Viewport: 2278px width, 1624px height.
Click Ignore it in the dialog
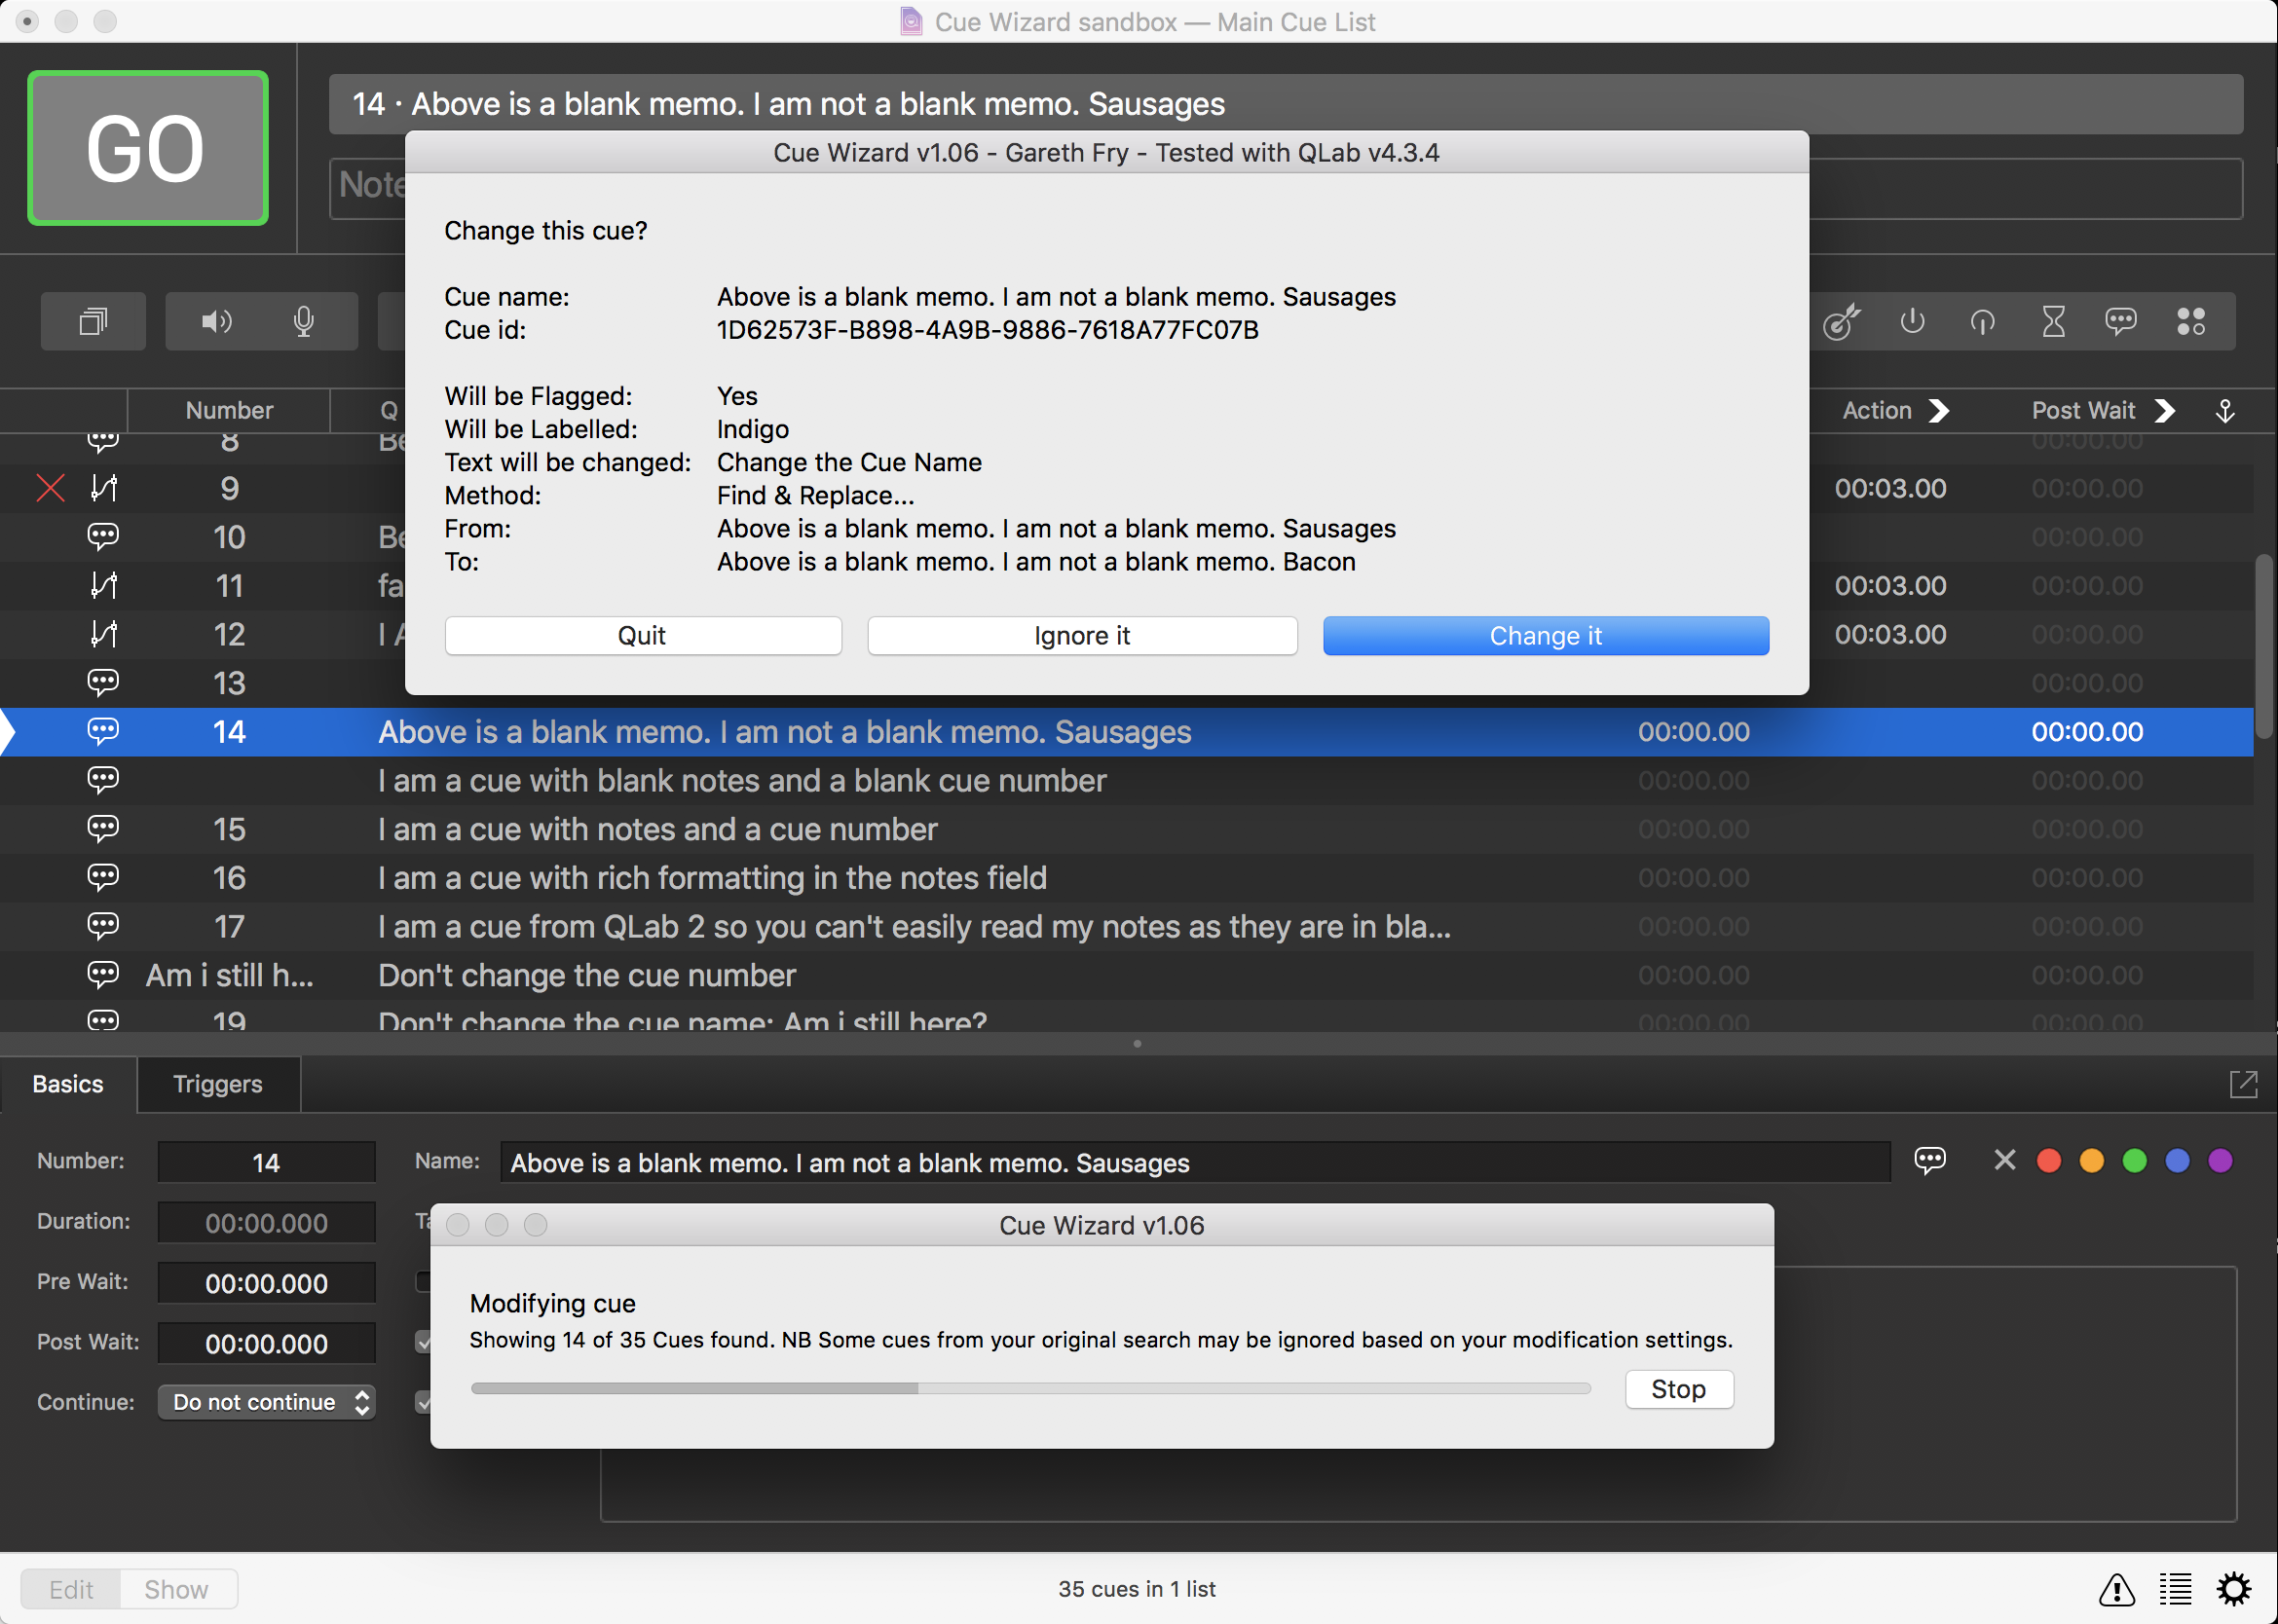[x=1082, y=636]
